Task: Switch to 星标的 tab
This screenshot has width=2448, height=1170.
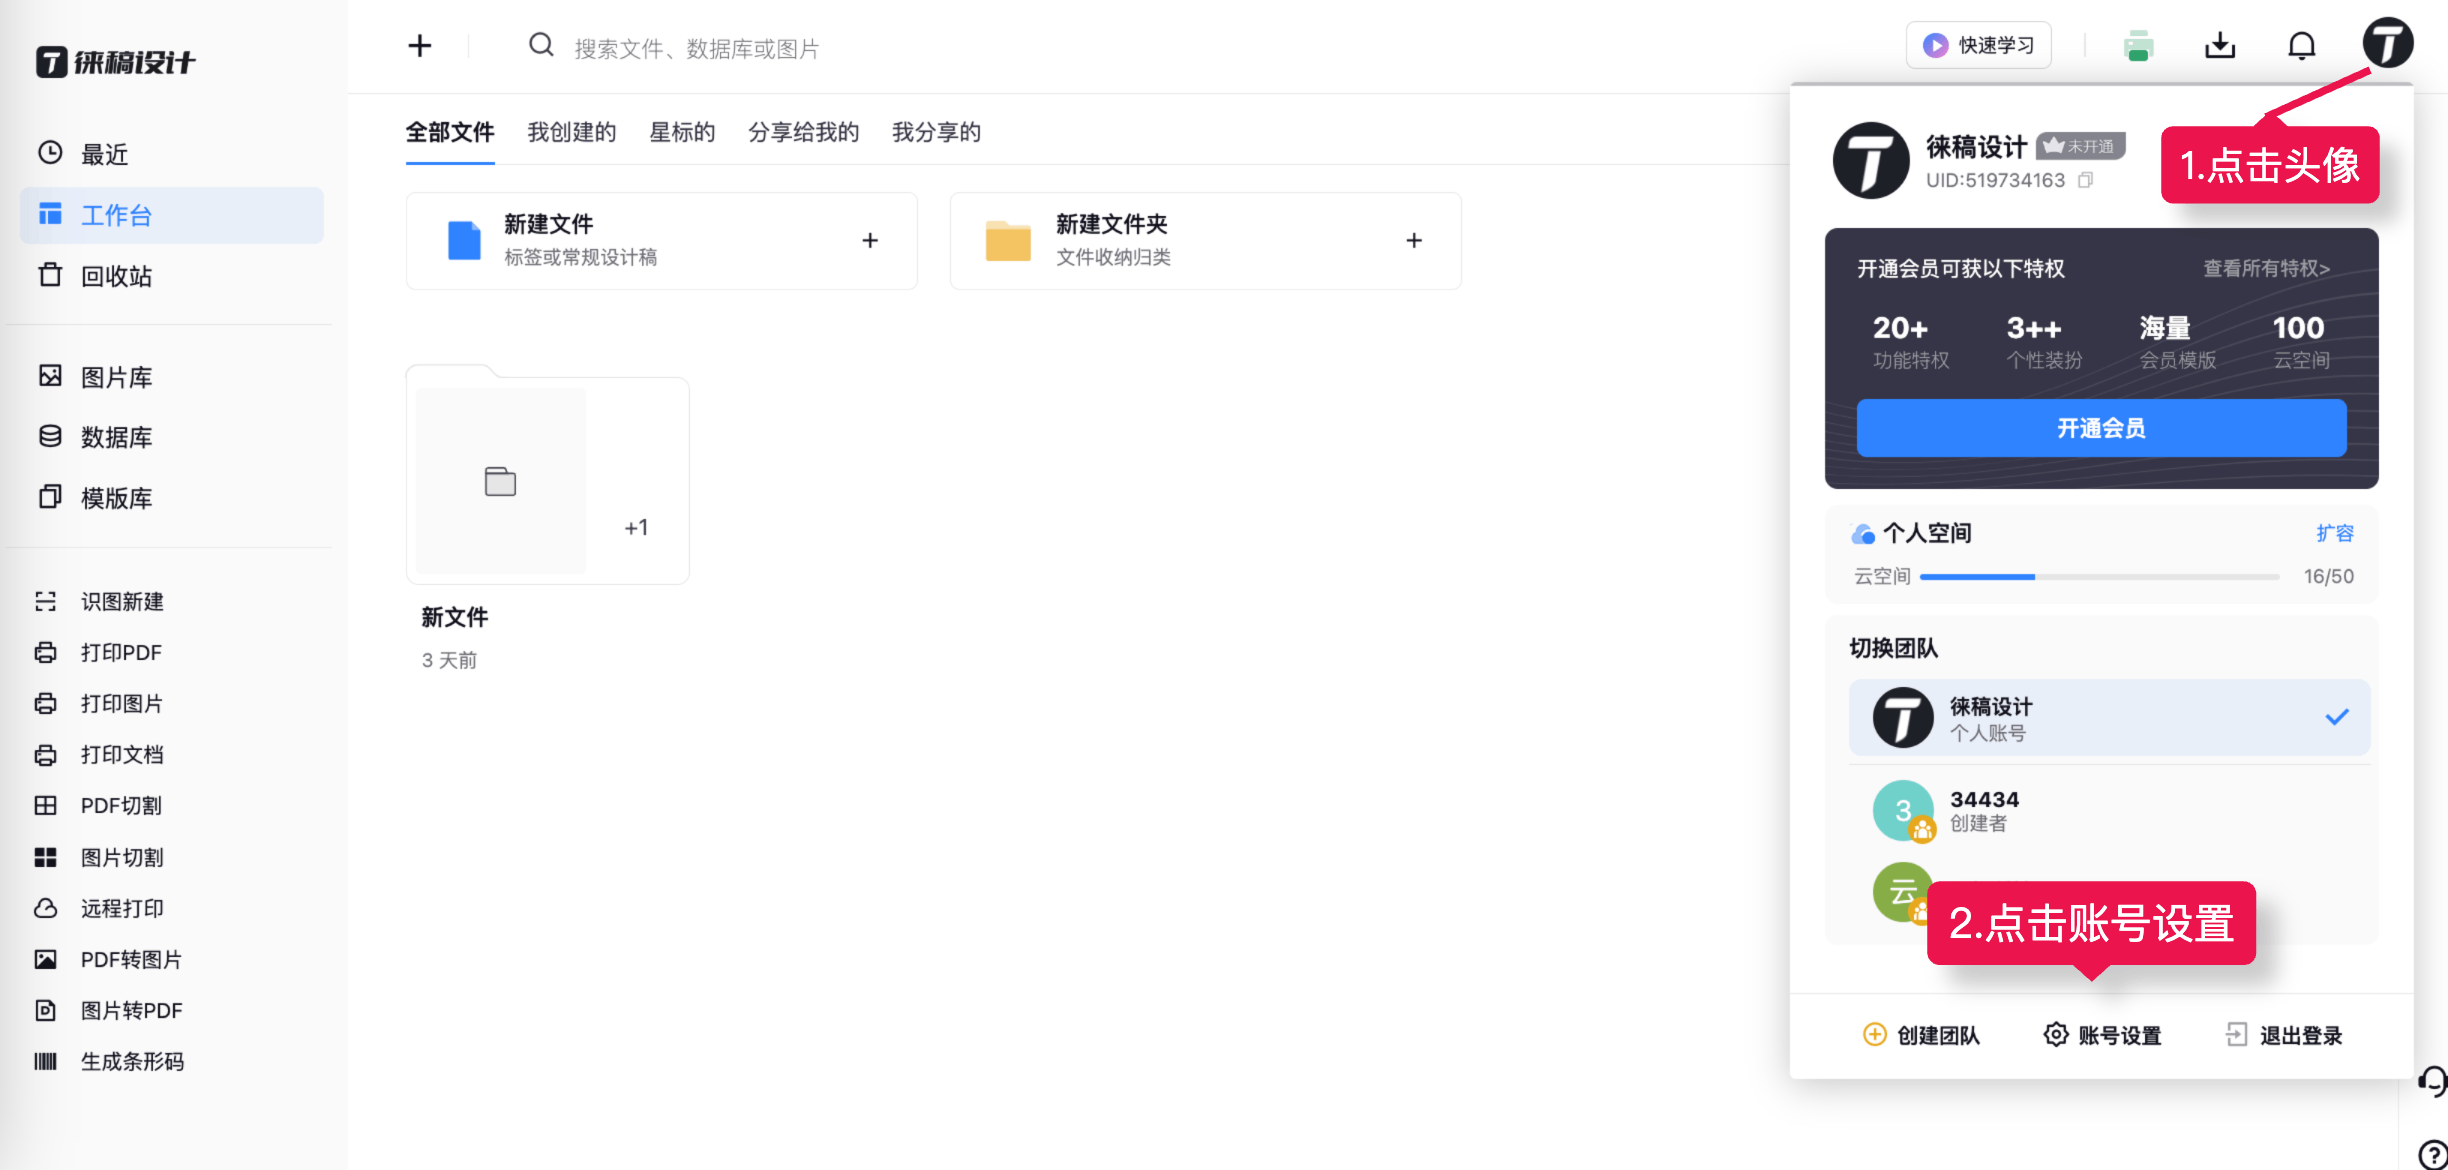Action: (x=682, y=132)
